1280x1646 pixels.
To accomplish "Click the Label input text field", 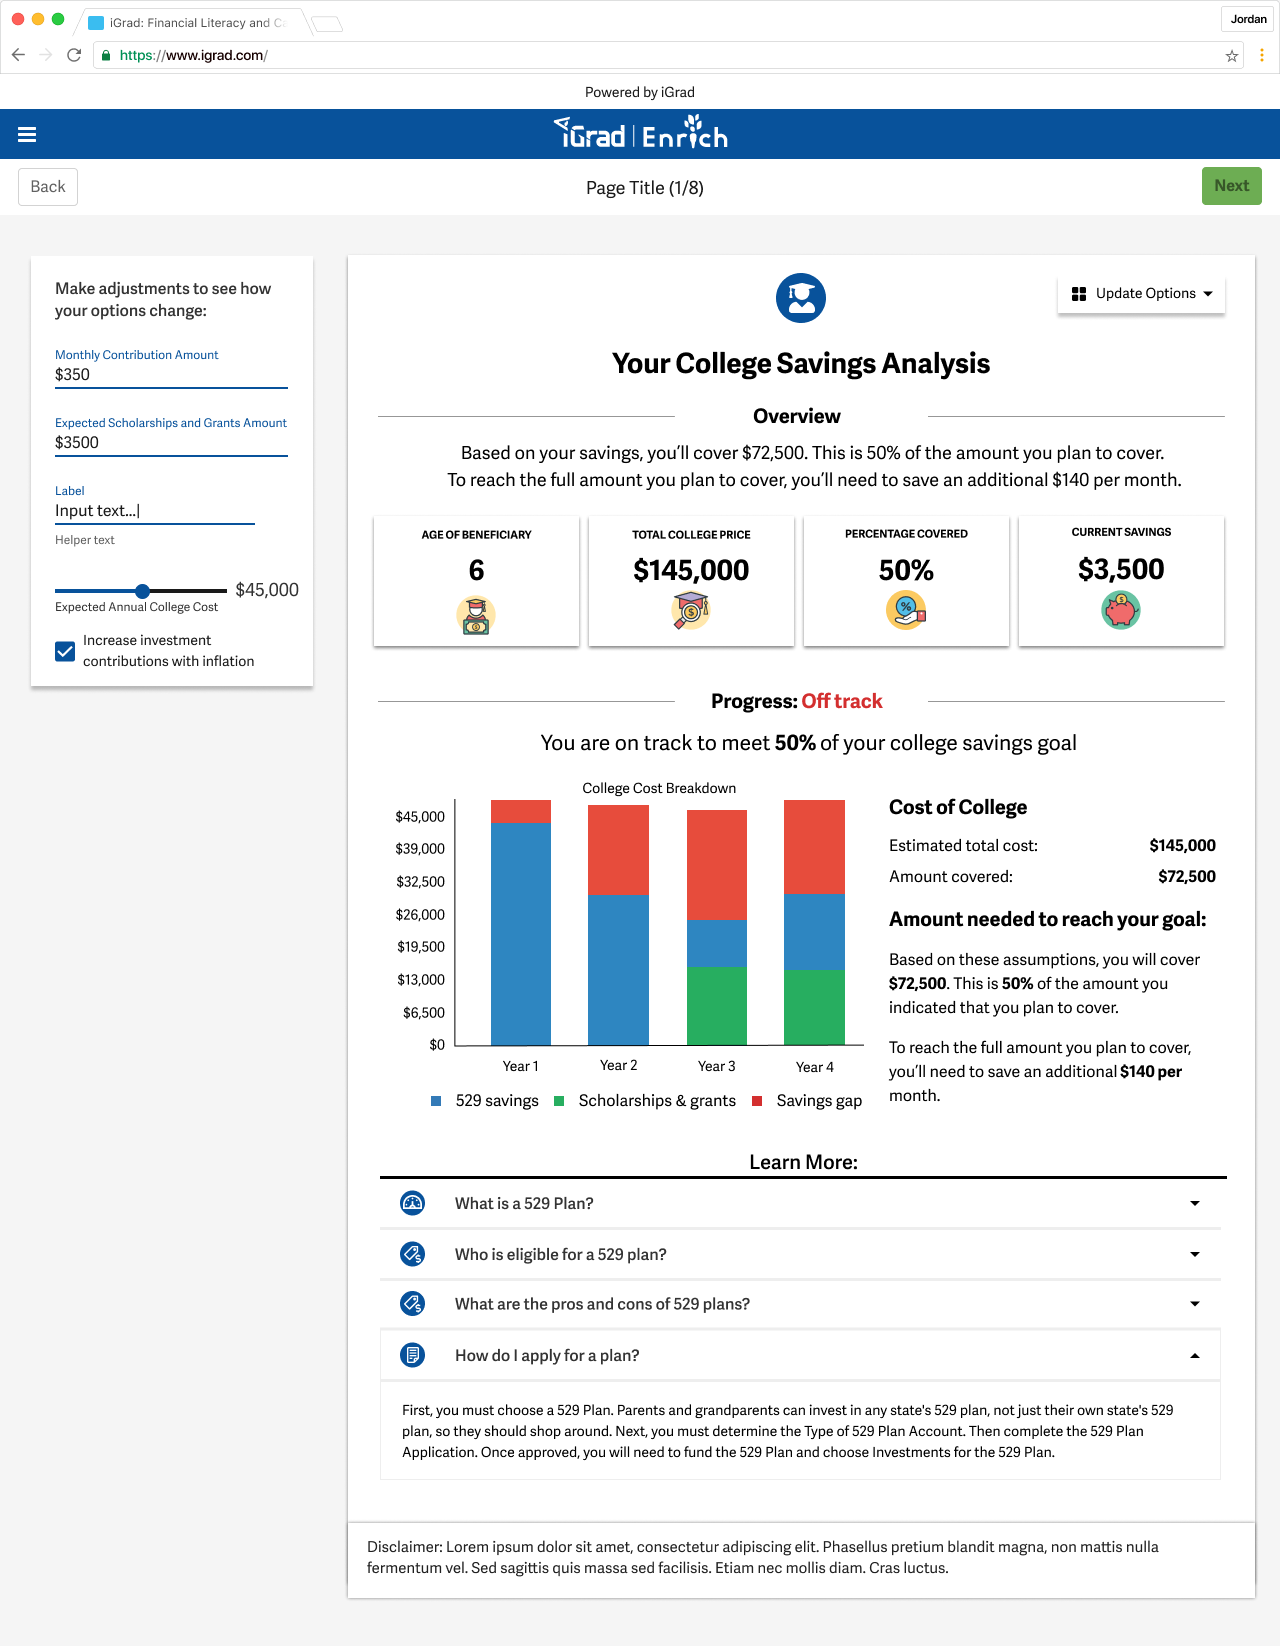I will 155,511.
